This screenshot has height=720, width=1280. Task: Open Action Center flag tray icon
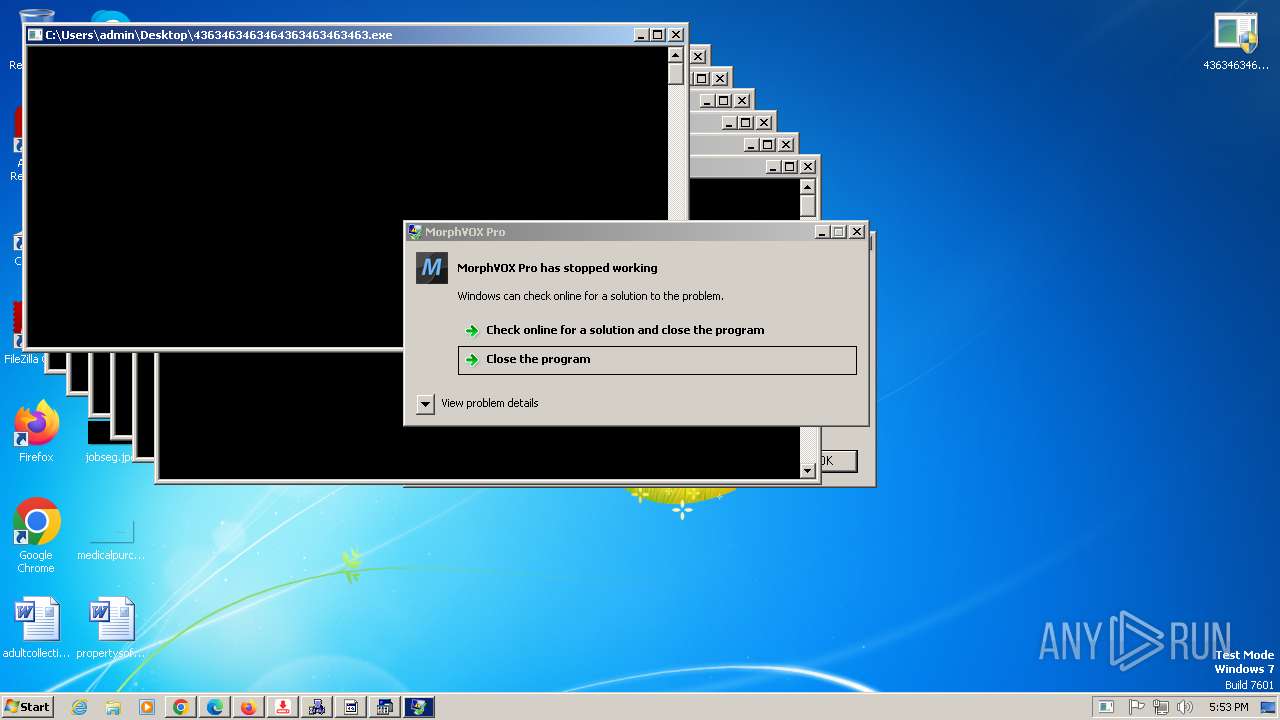tap(1137, 707)
